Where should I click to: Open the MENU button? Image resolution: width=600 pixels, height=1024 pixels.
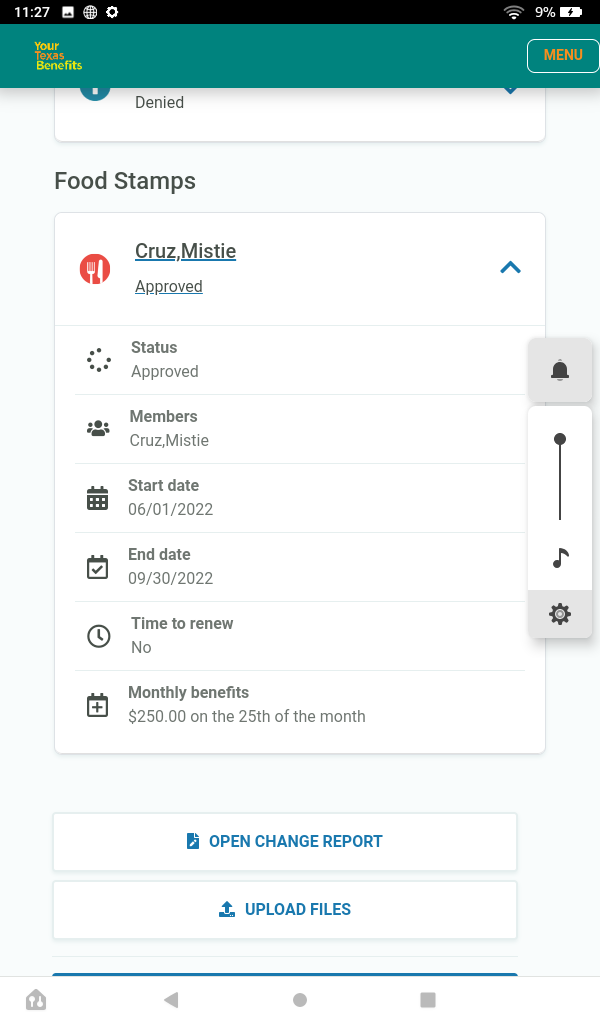[x=563, y=56]
